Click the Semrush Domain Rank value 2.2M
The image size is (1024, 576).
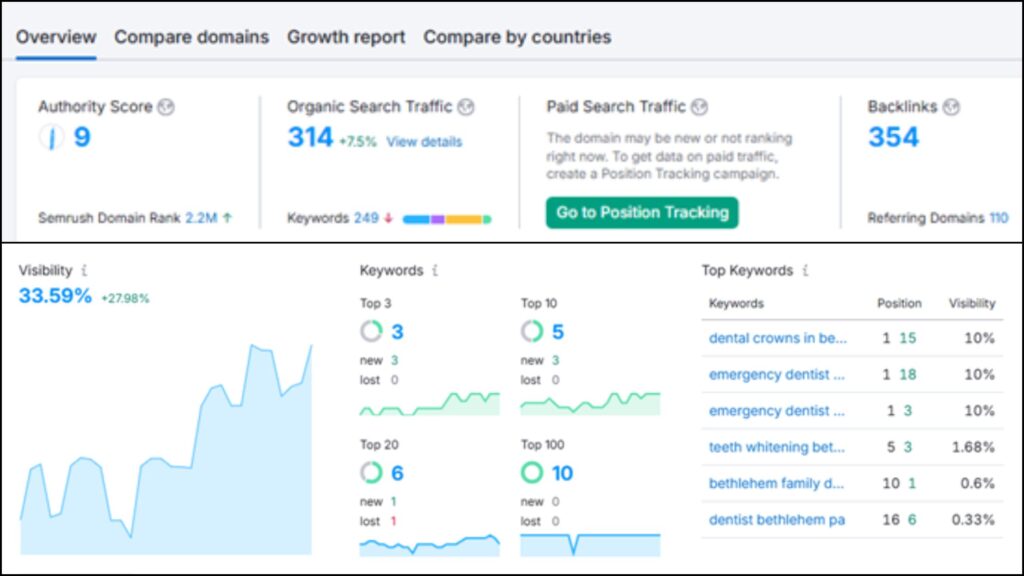click(201, 218)
